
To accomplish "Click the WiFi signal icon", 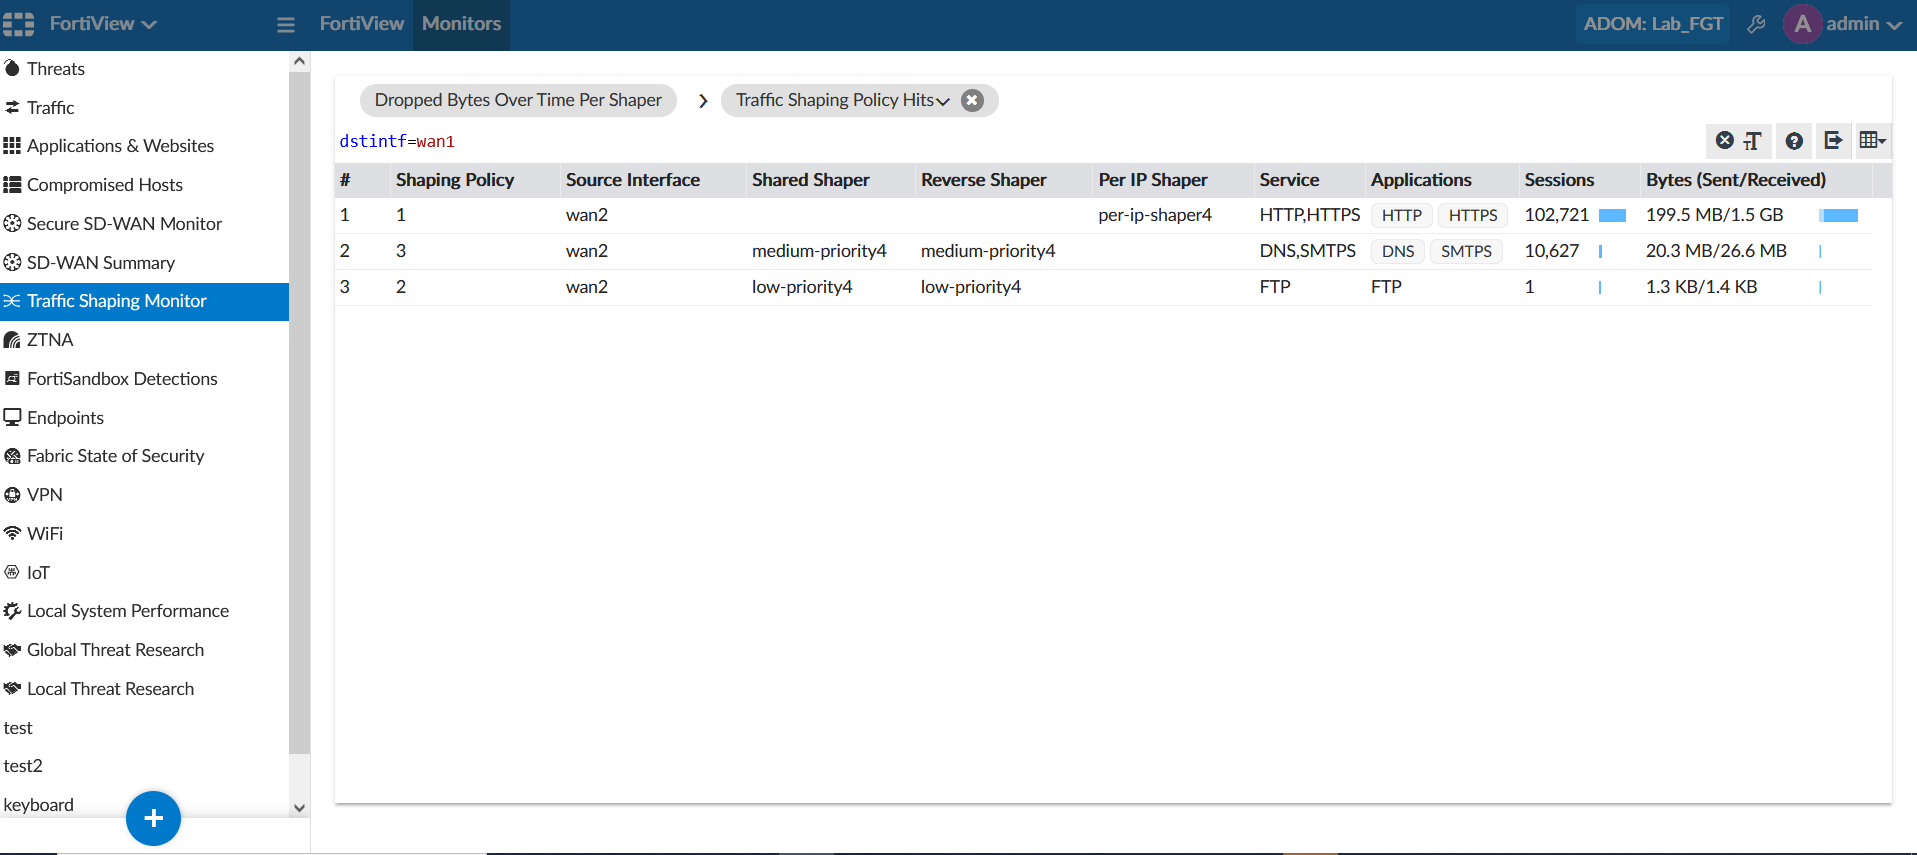I will pos(12,533).
